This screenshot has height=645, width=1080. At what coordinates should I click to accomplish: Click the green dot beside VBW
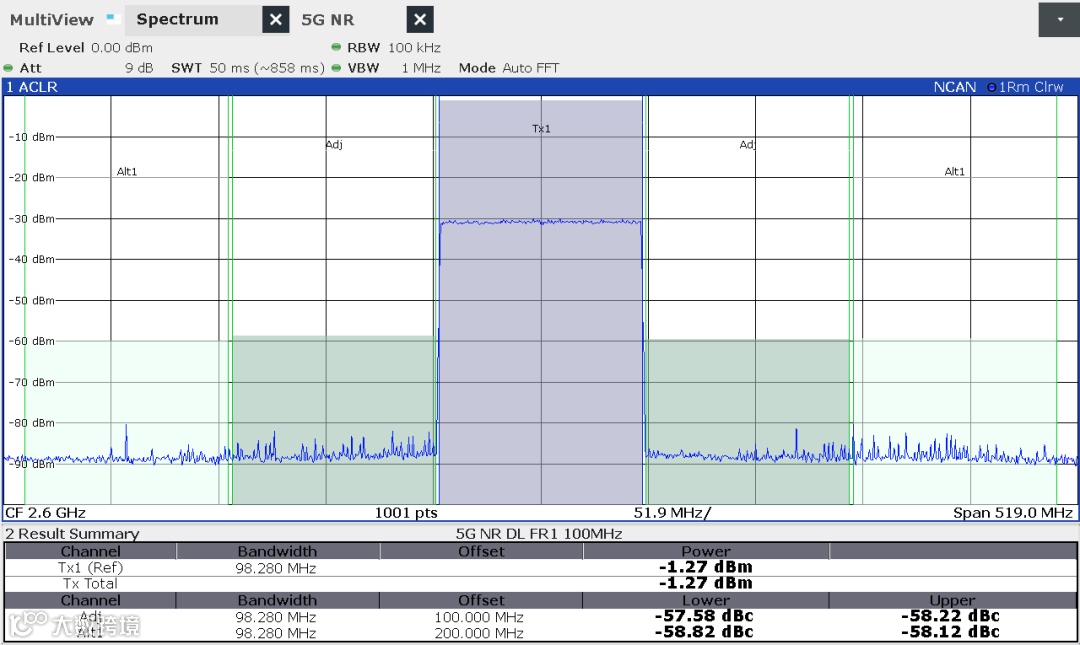(x=336, y=68)
